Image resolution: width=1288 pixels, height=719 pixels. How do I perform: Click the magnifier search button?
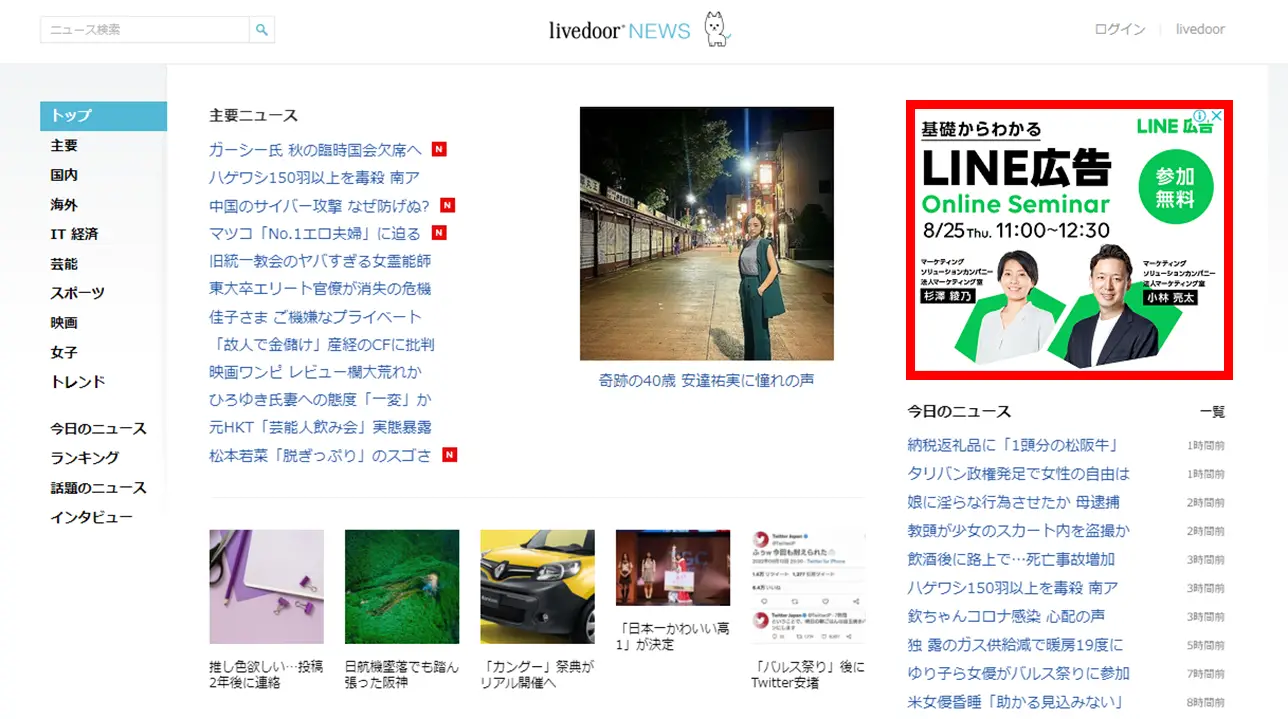click(x=262, y=30)
